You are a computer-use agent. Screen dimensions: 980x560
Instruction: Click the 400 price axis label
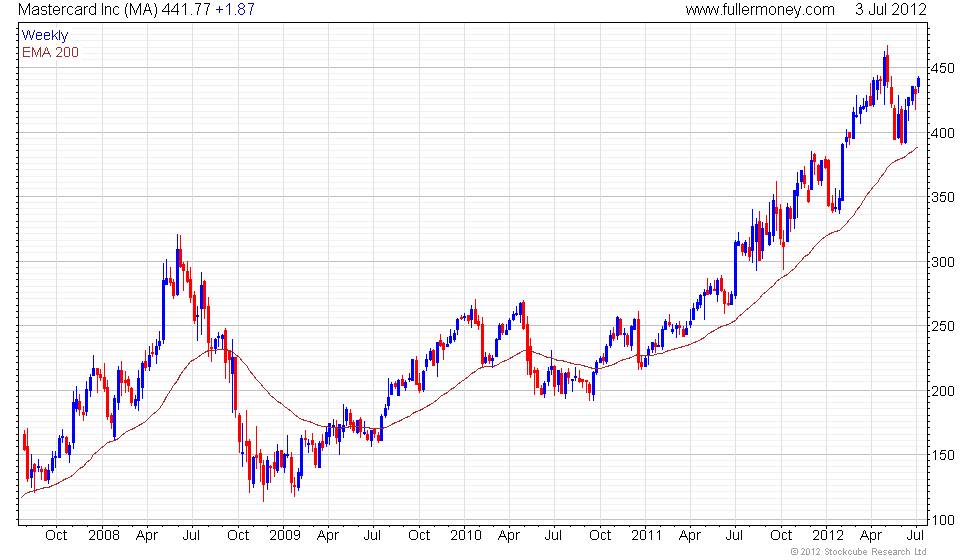coord(942,132)
